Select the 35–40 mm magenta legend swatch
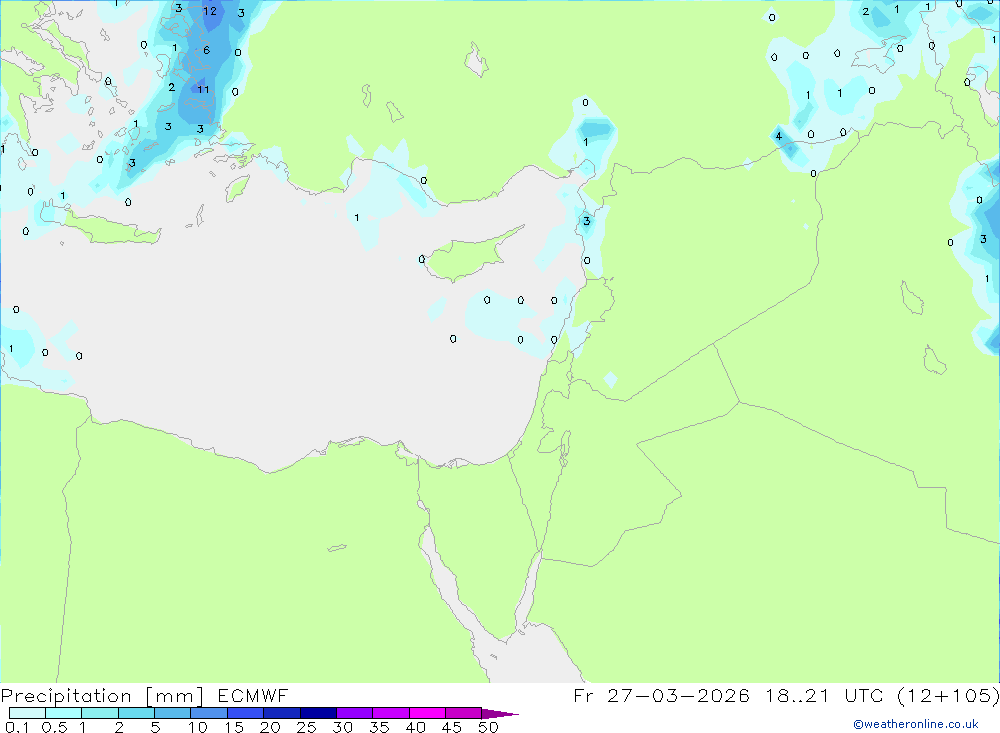This screenshot has height=733, width=1000. coord(390,713)
